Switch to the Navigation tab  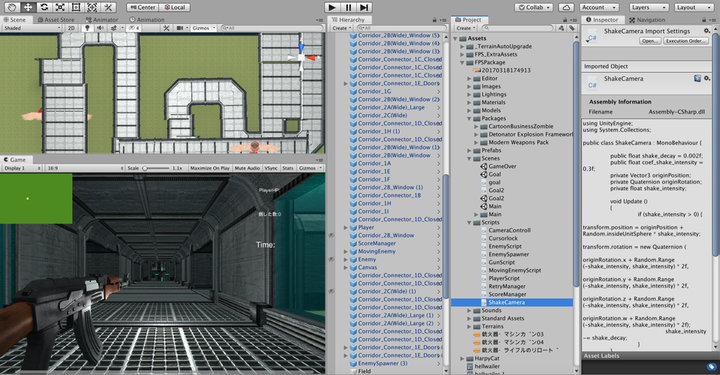click(x=647, y=20)
